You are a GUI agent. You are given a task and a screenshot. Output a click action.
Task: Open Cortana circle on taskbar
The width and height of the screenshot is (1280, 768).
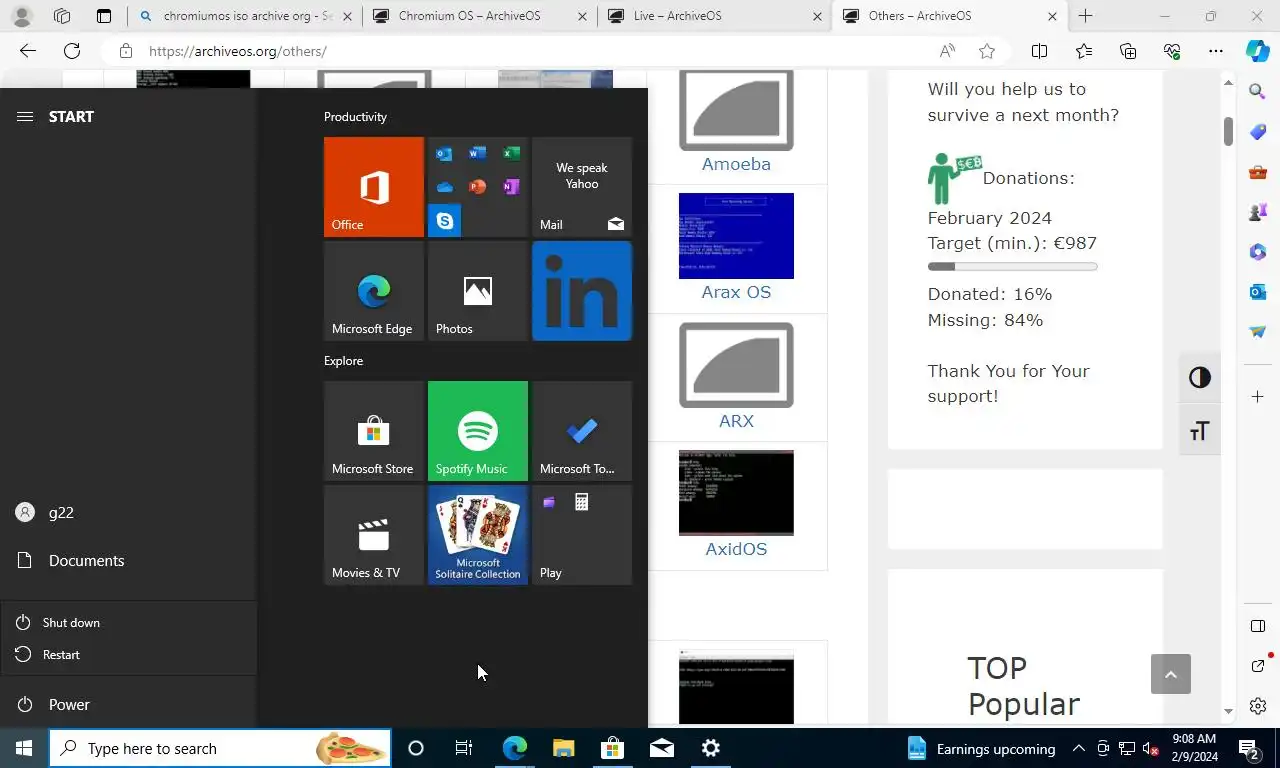pos(416,748)
